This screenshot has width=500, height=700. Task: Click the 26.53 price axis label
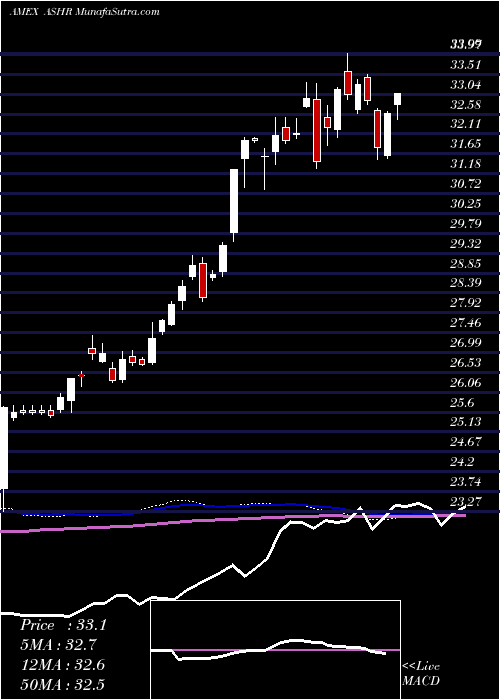pos(466,362)
